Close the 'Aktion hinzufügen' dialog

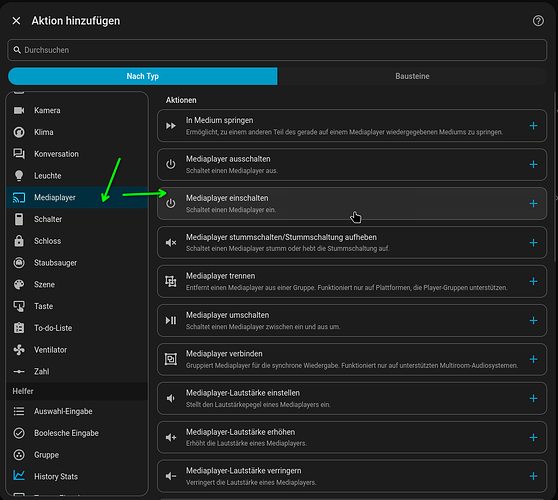pos(16,21)
